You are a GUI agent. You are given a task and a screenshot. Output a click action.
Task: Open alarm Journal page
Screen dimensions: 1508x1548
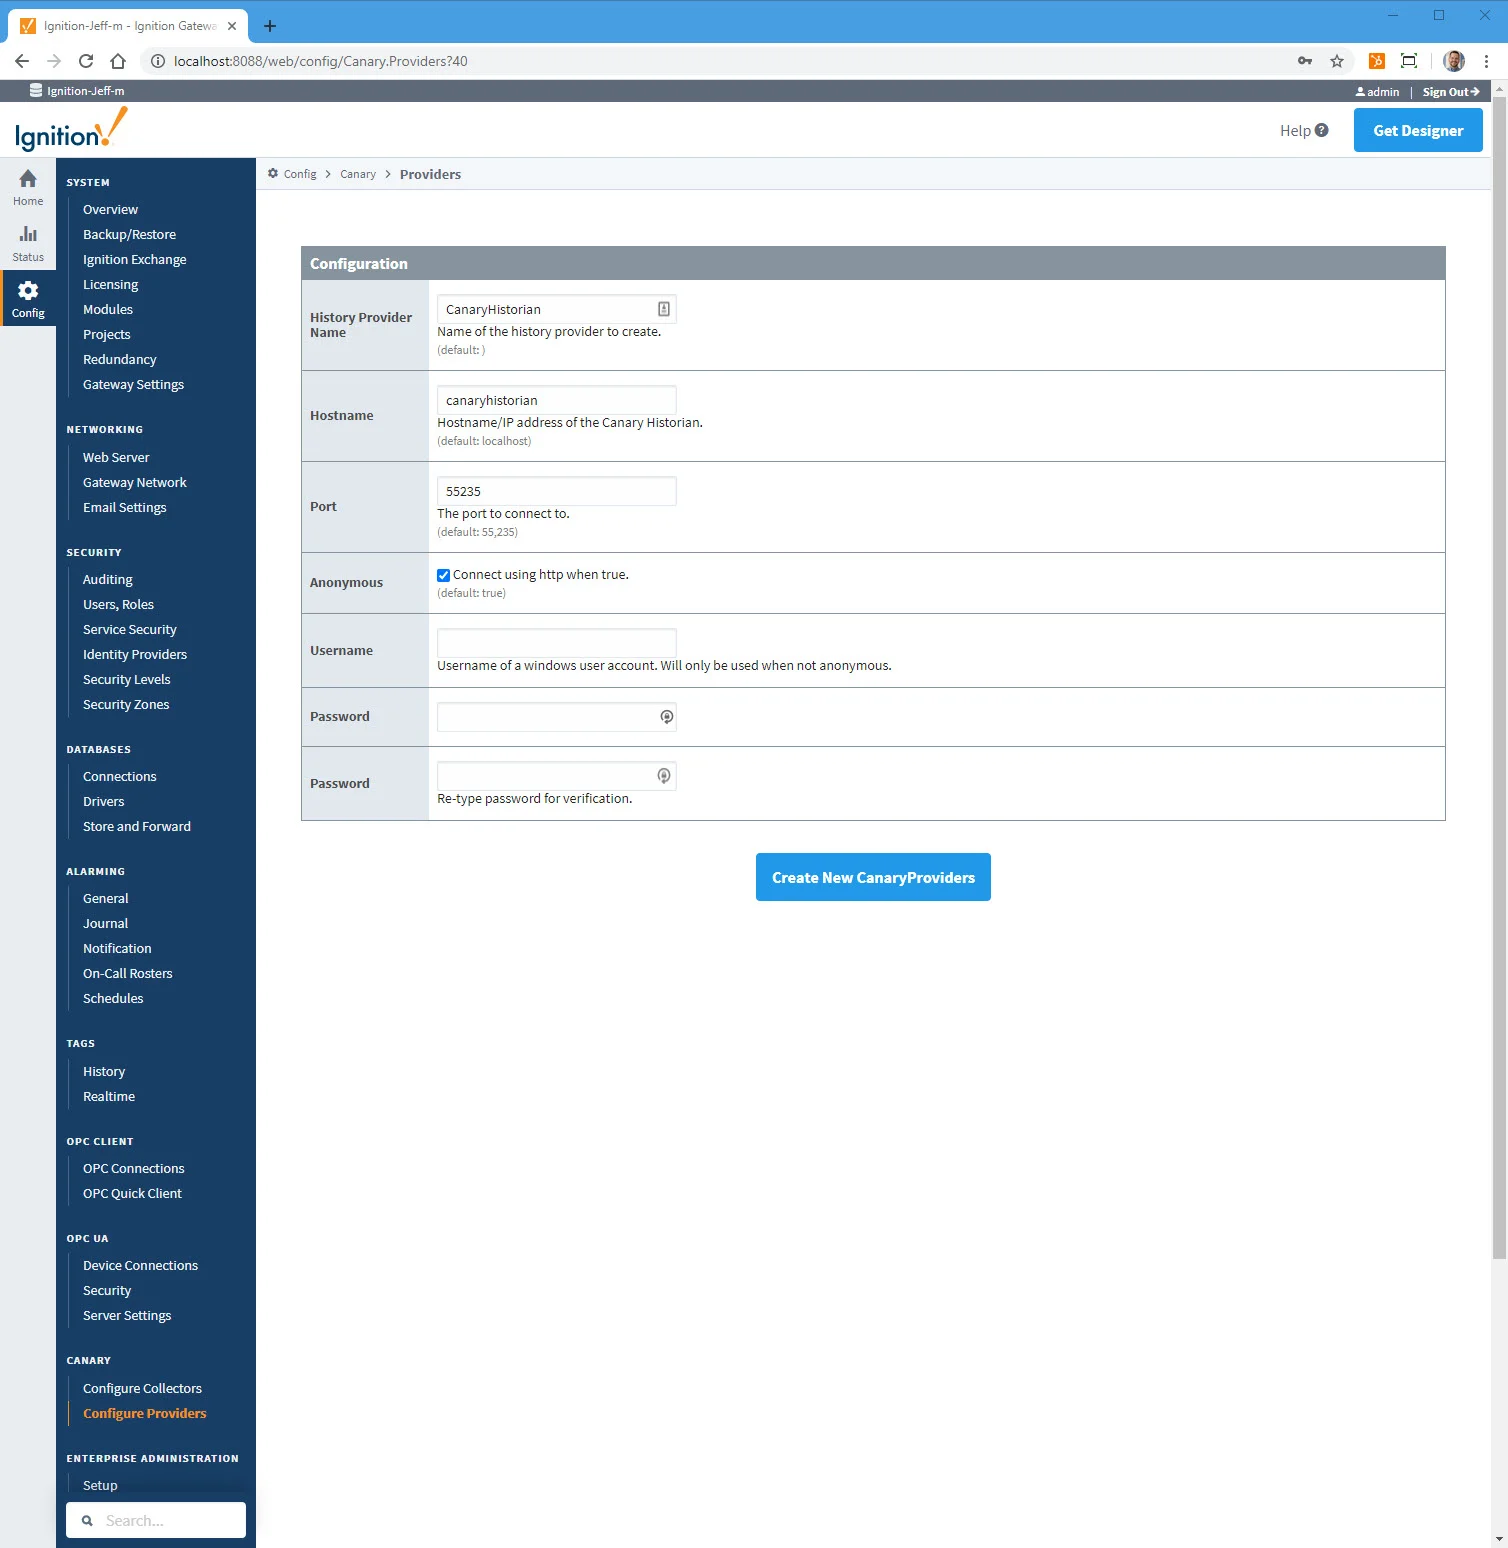(x=105, y=923)
